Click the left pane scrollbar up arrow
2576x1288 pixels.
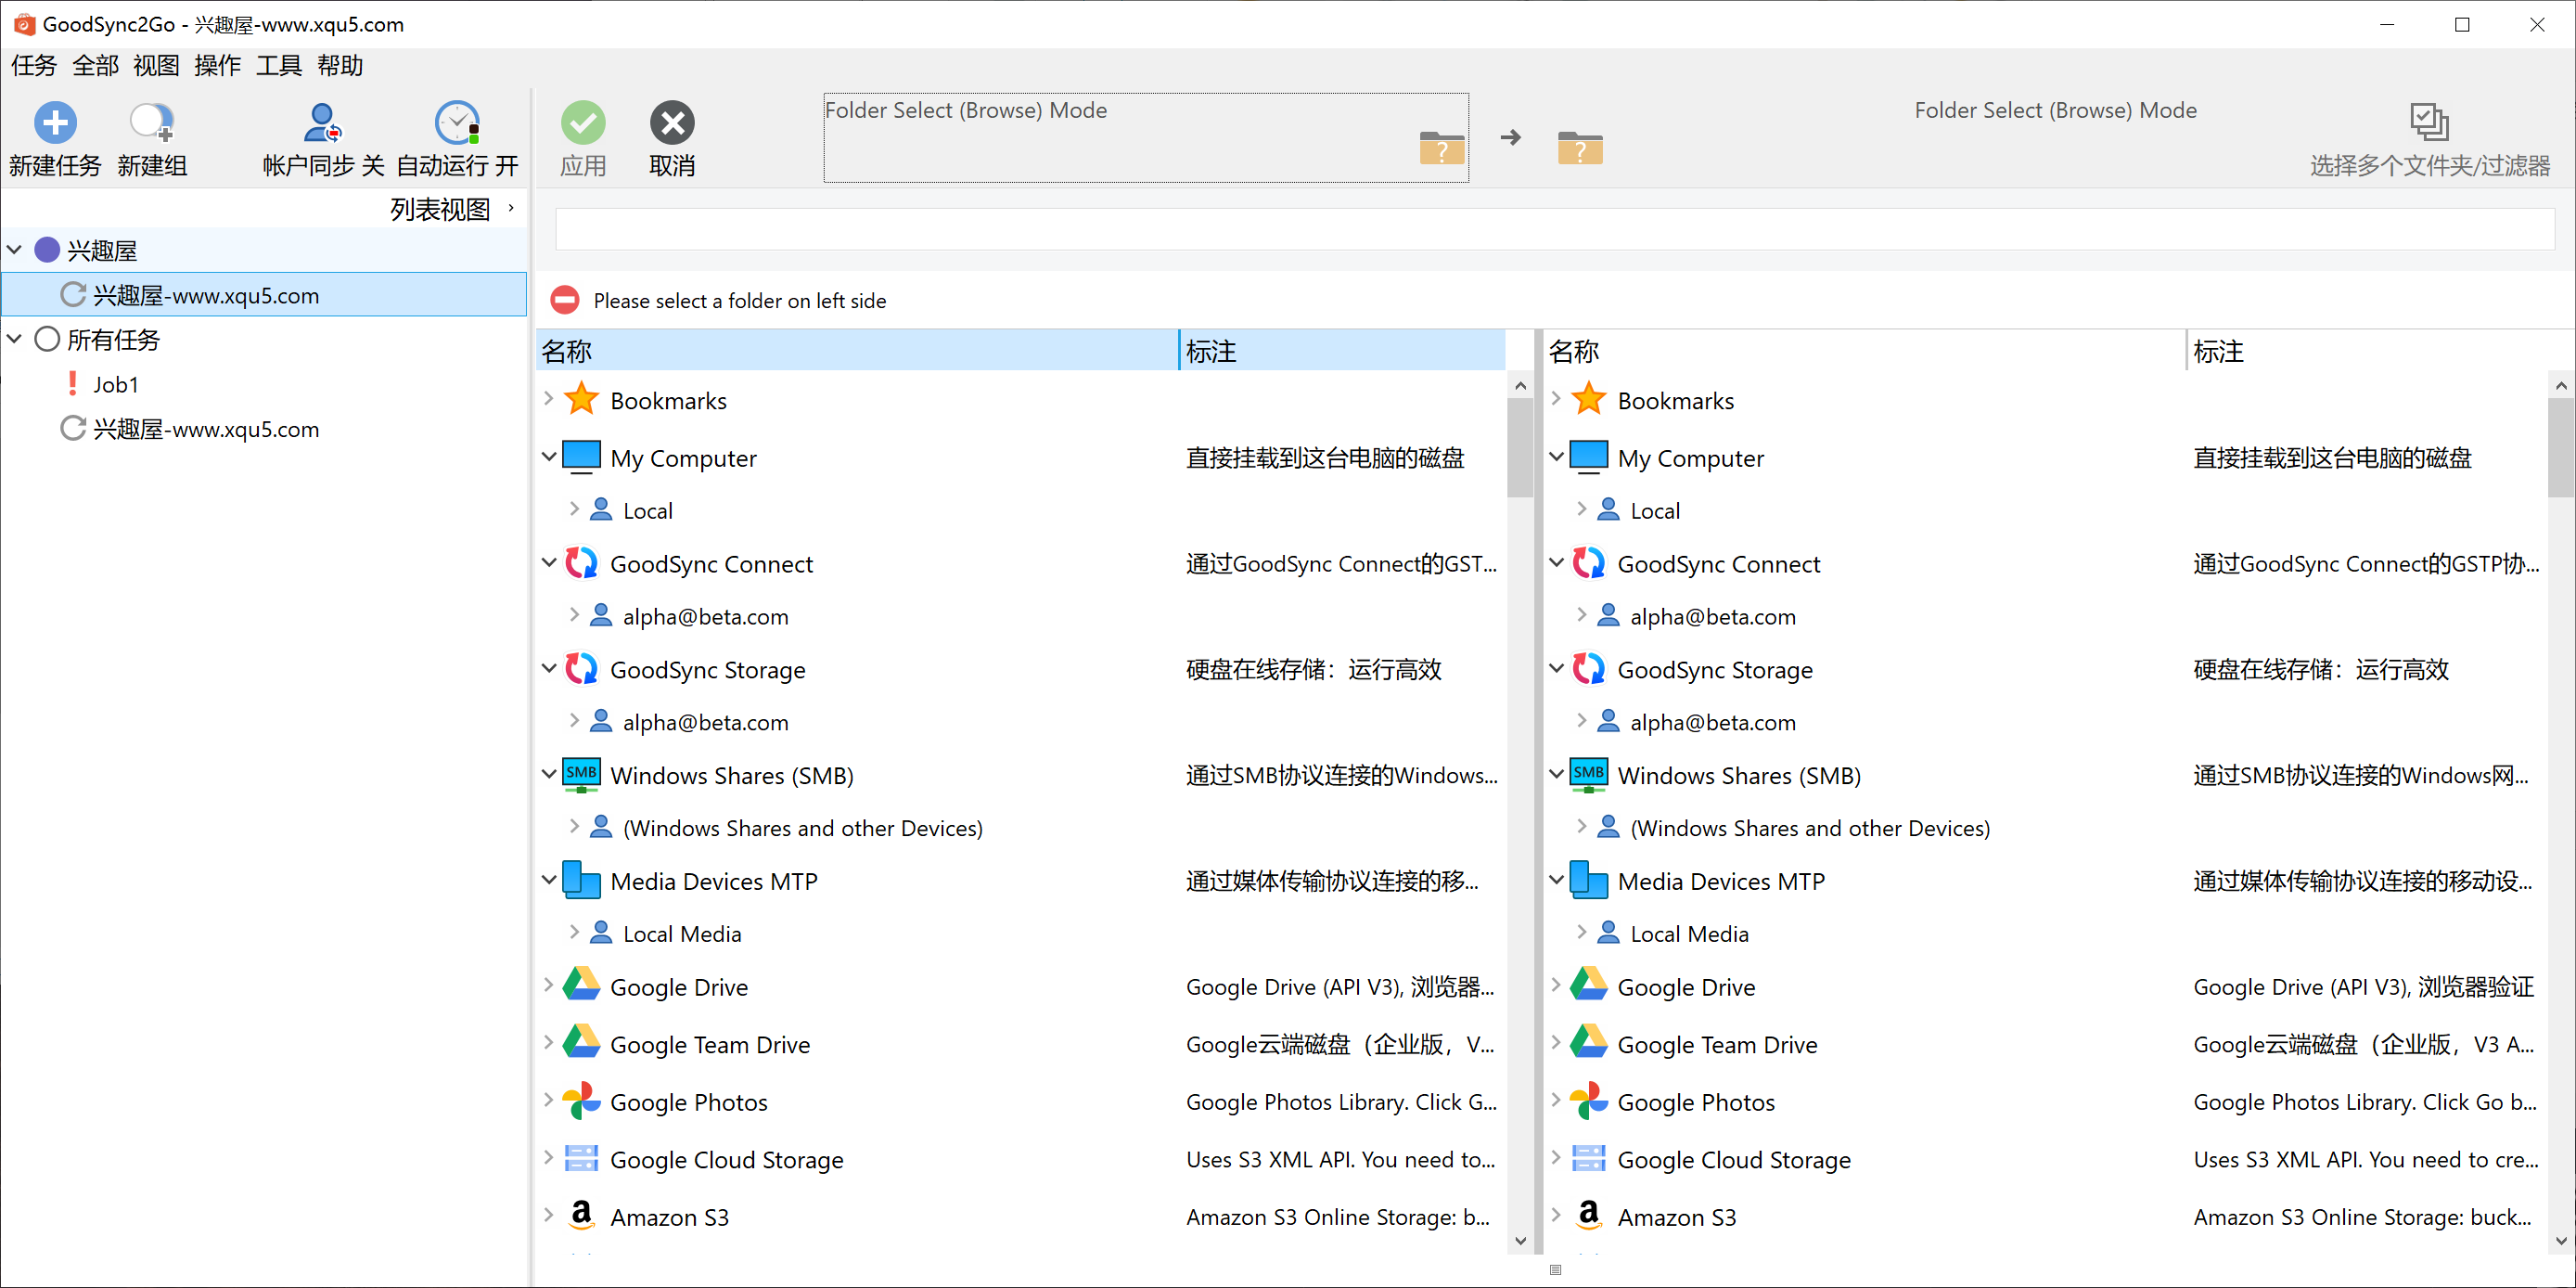[x=1520, y=385]
